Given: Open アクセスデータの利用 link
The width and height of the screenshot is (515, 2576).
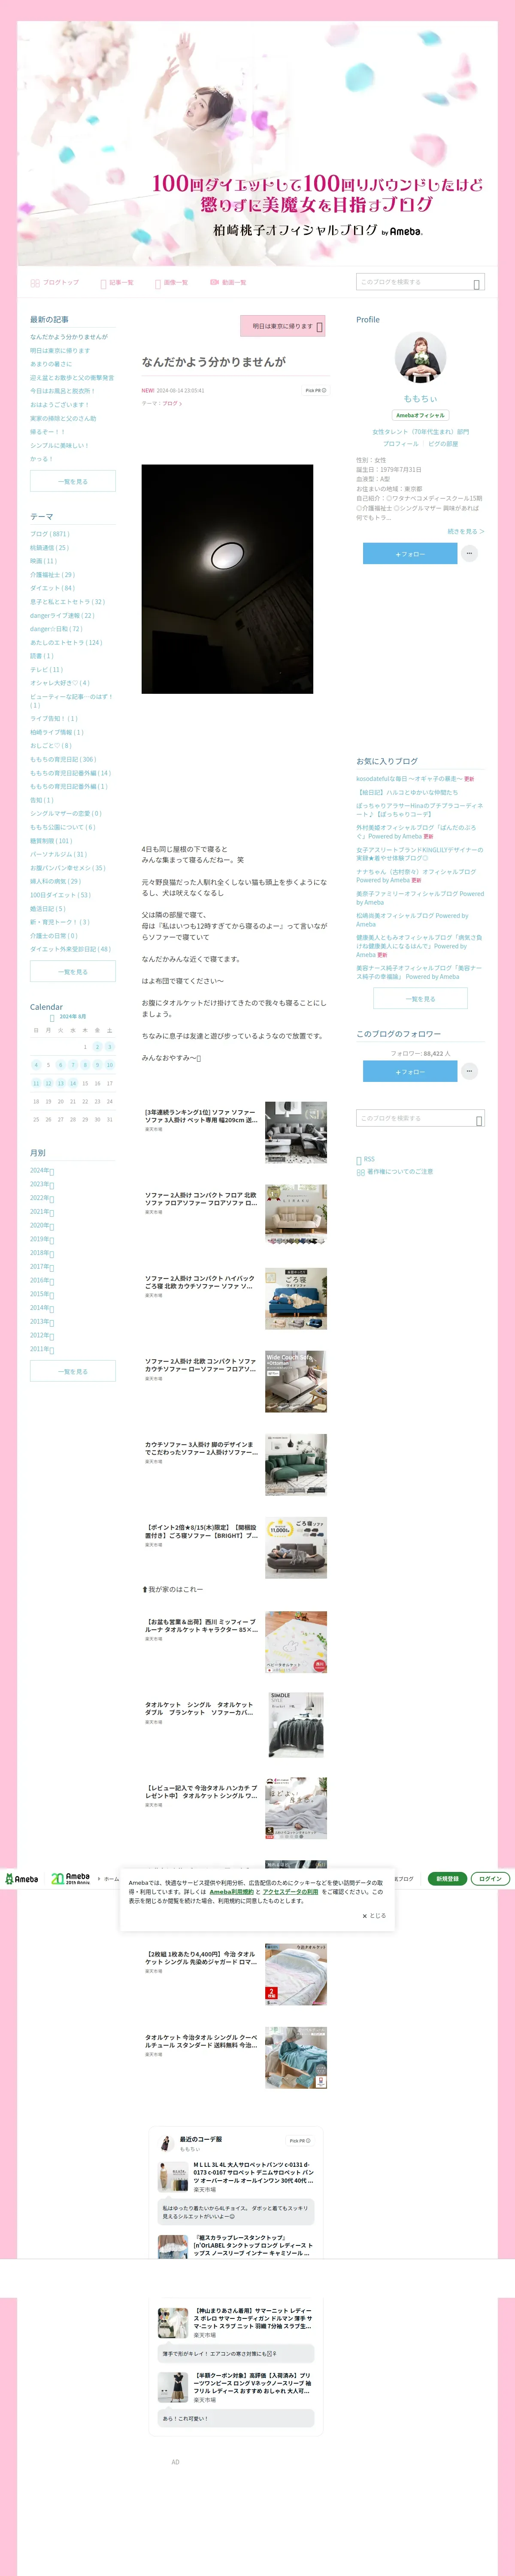Looking at the screenshot, I should [x=290, y=1892].
